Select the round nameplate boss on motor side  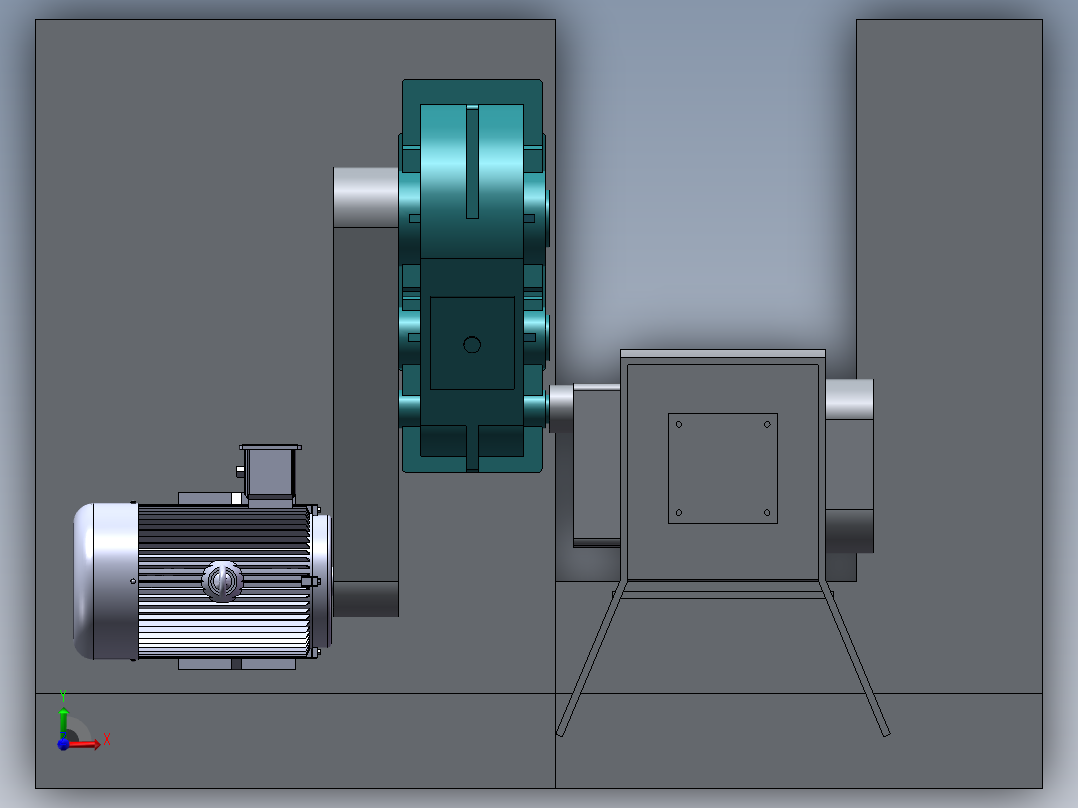pos(222,581)
